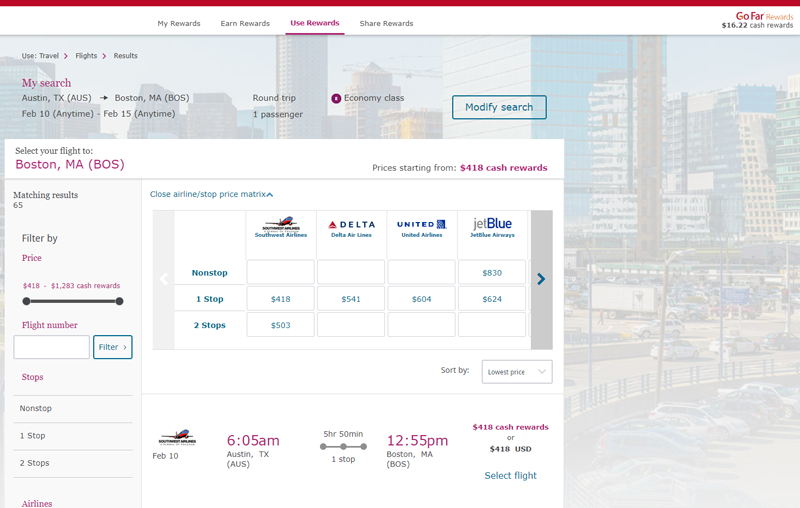Viewport: 800px width, 508px height.
Task: Click the United Airlines logo
Action: (421, 226)
